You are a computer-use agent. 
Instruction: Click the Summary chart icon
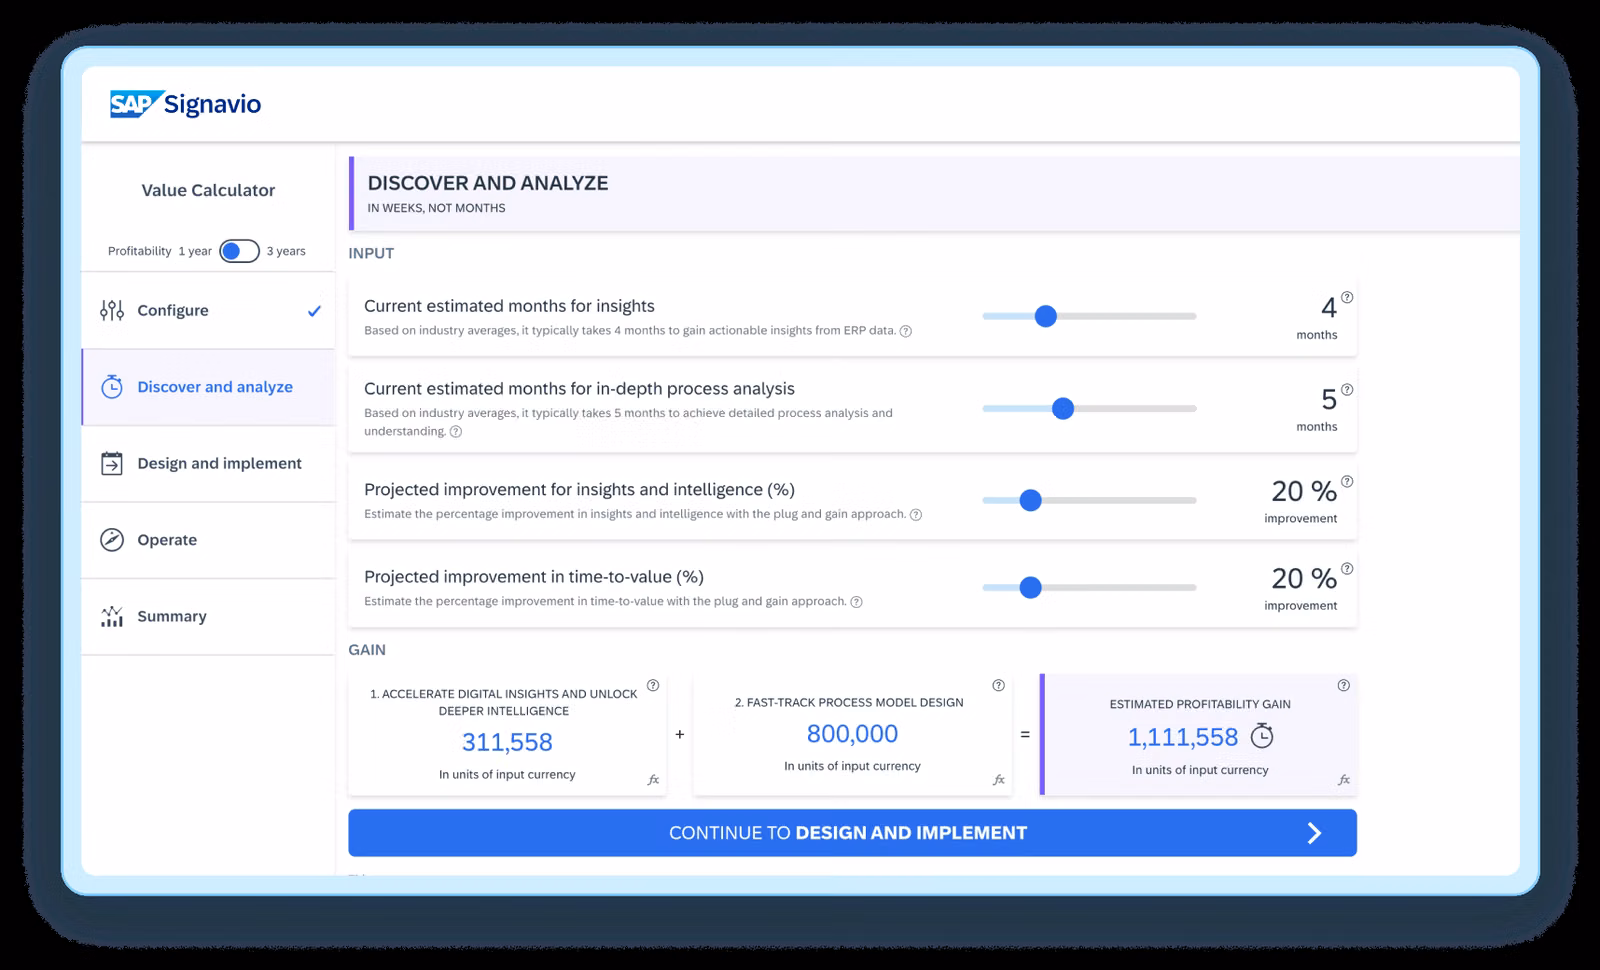tap(112, 616)
